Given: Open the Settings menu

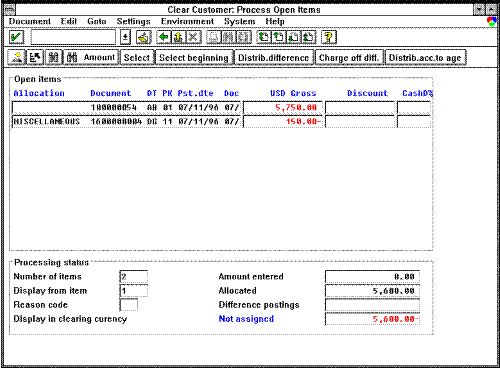Looking at the screenshot, I should click(x=133, y=21).
